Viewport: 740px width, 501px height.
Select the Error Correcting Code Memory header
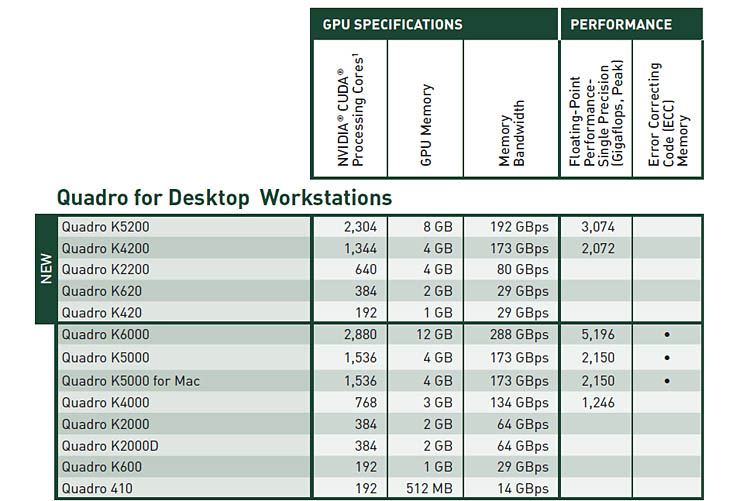click(669, 114)
